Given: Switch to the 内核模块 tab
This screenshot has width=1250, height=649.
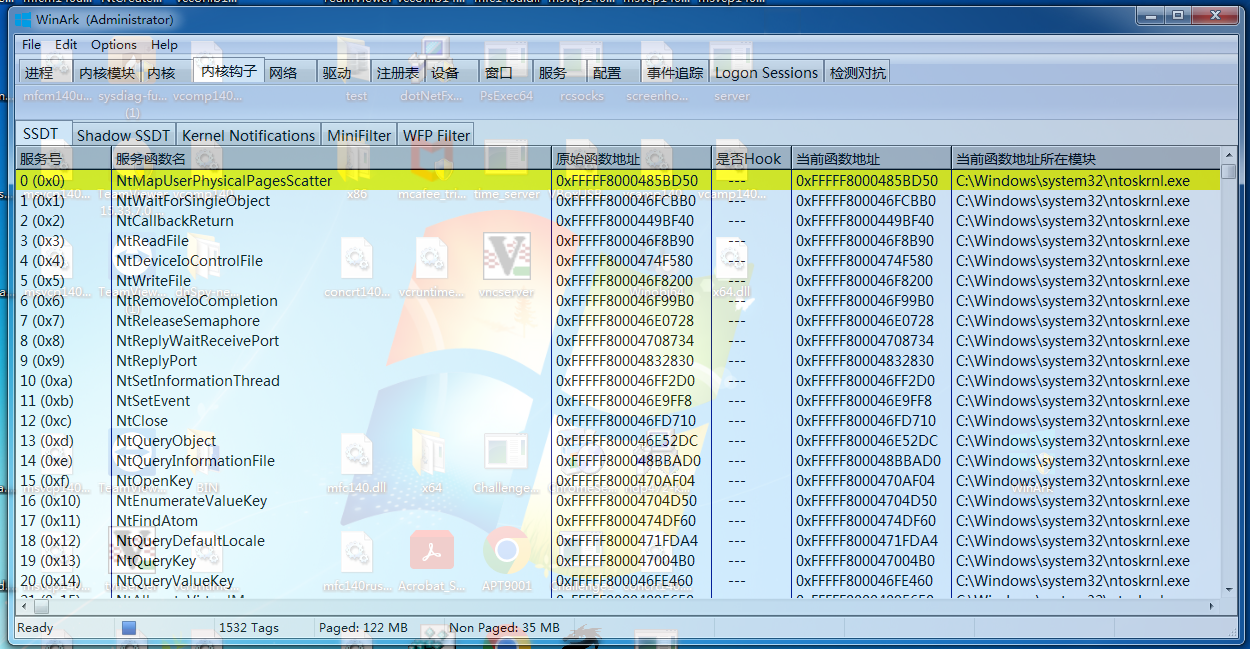Looking at the screenshot, I should click(107, 72).
